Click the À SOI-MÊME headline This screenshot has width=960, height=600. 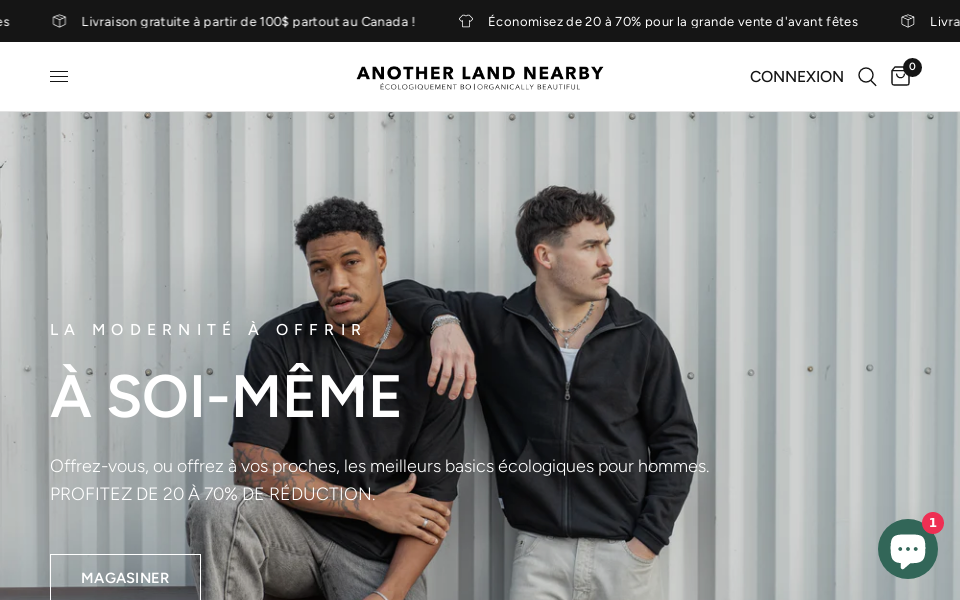coord(225,396)
